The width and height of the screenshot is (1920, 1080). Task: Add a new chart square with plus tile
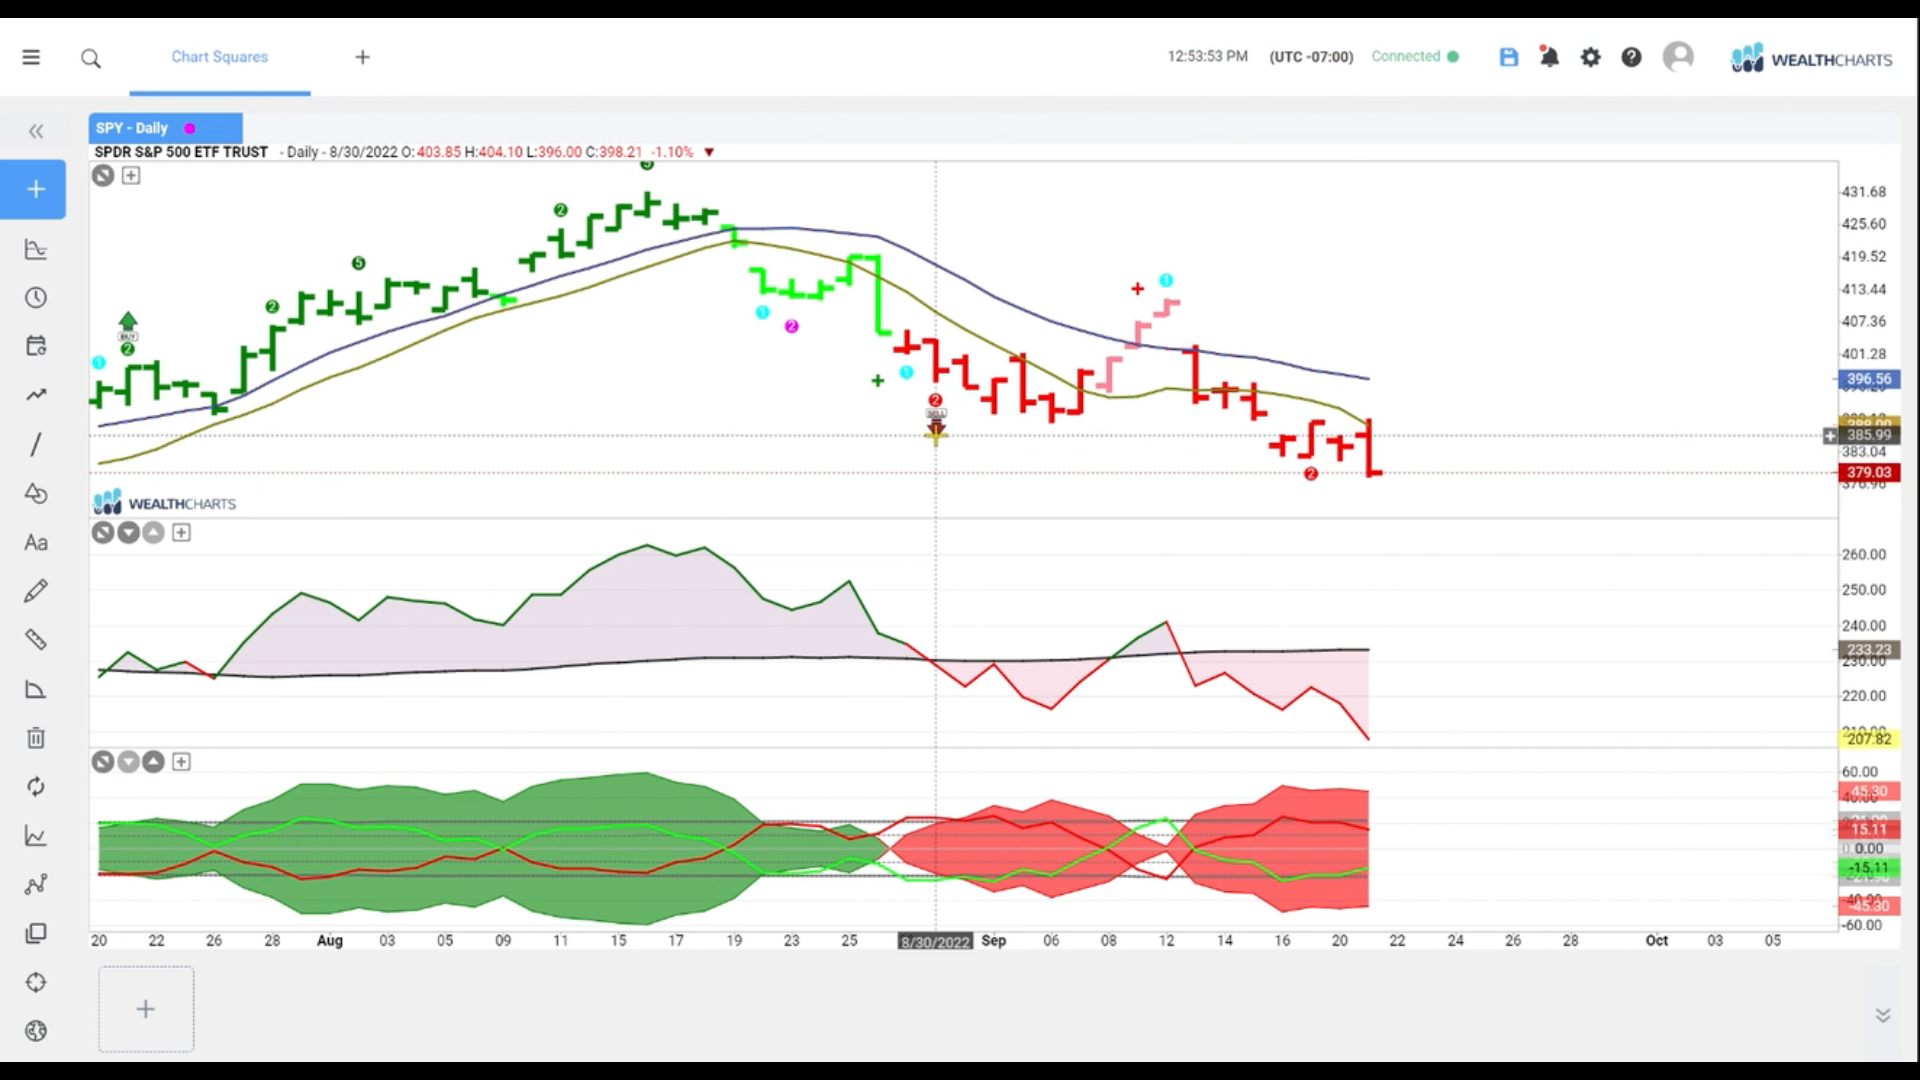click(146, 1009)
